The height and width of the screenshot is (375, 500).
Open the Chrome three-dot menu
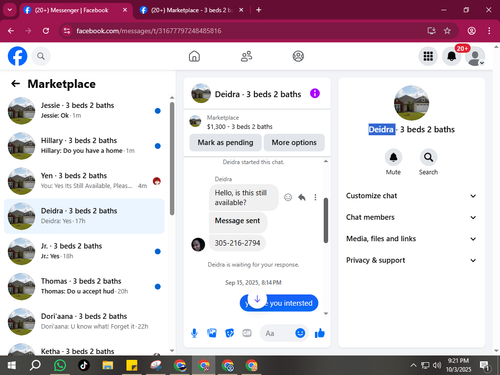tap(489, 31)
